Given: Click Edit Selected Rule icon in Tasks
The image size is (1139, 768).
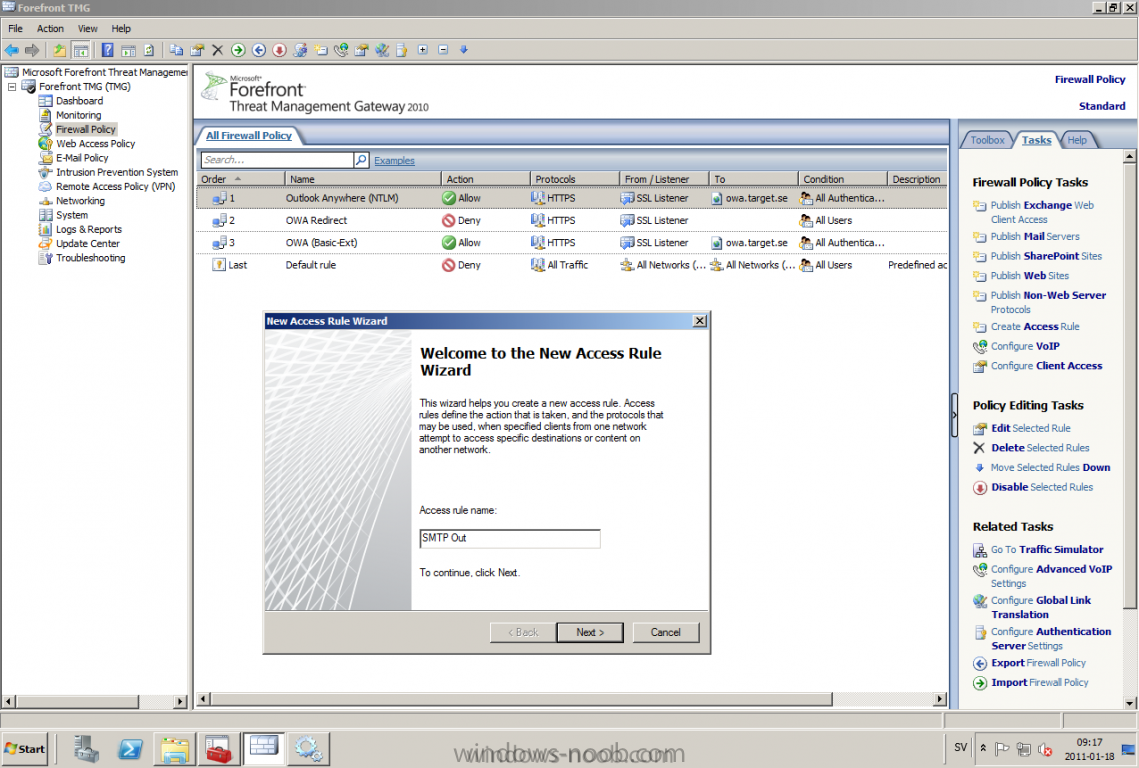Looking at the screenshot, I should click(x=980, y=429).
